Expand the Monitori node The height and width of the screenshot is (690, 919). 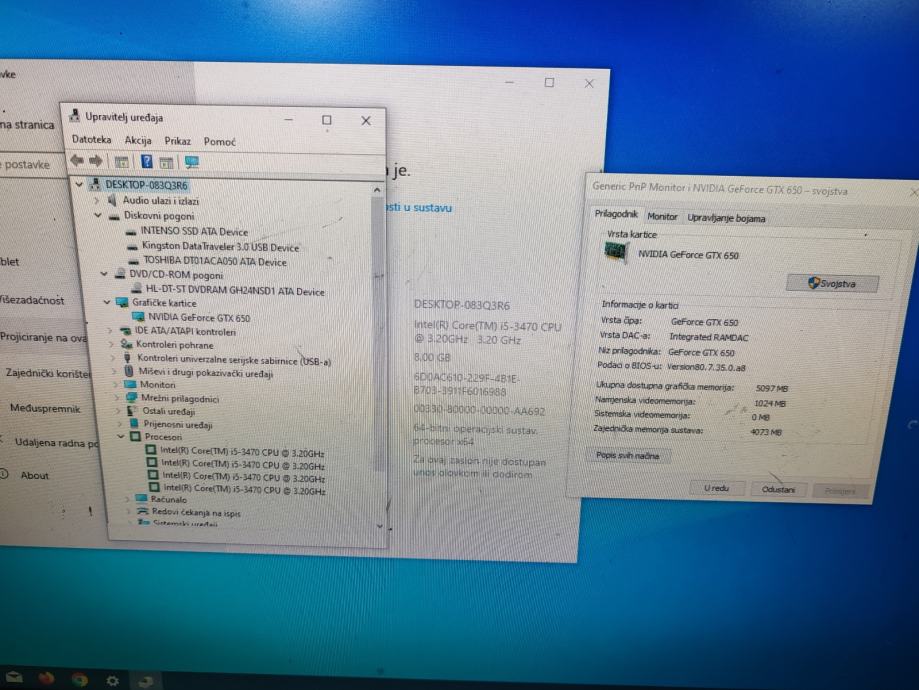click(x=115, y=385)
